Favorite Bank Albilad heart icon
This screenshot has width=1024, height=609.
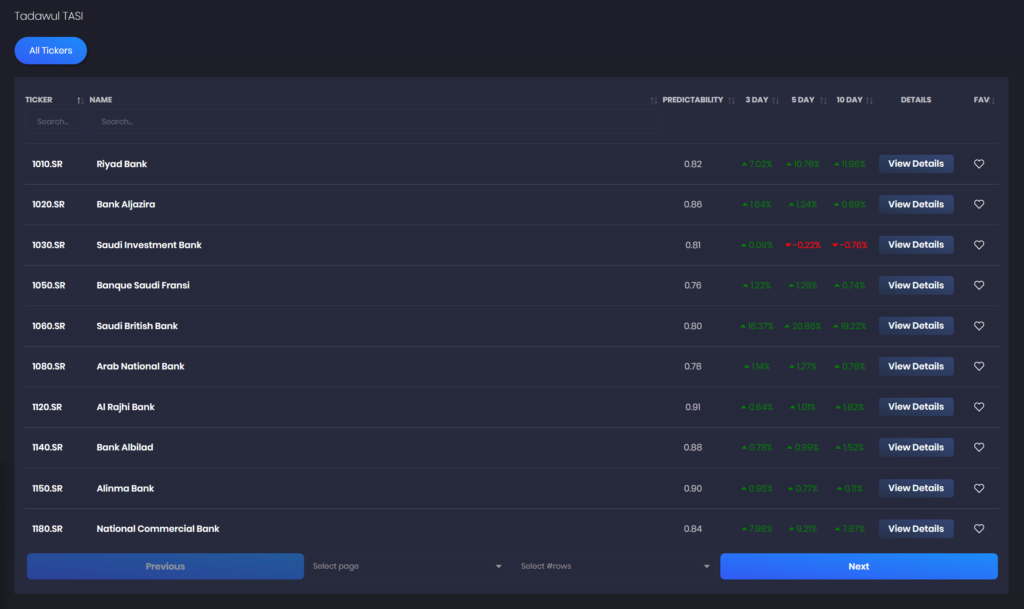click(978, 447)
